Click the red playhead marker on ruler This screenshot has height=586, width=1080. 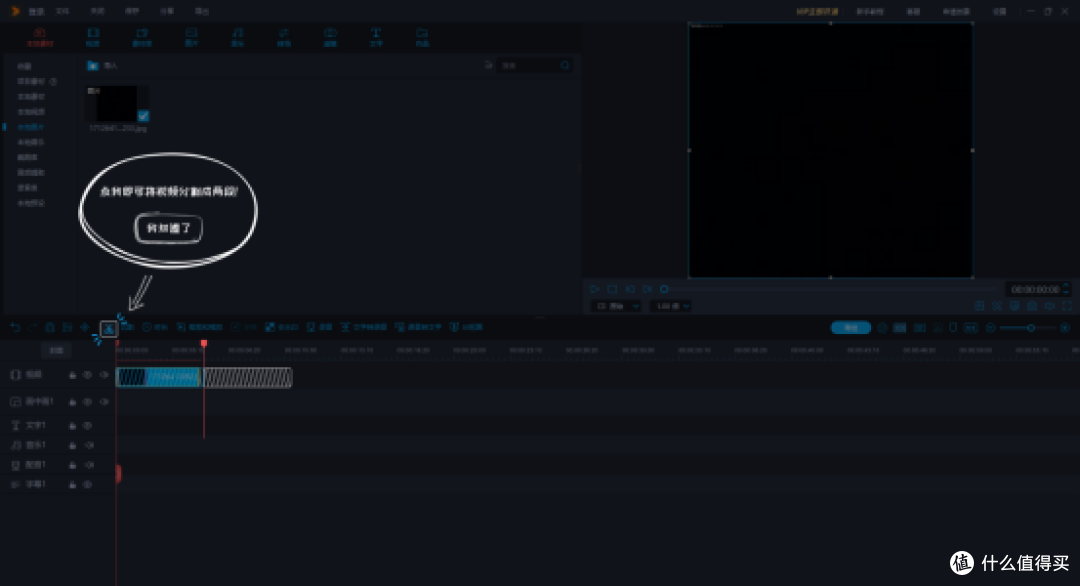[x=204, y=343]
